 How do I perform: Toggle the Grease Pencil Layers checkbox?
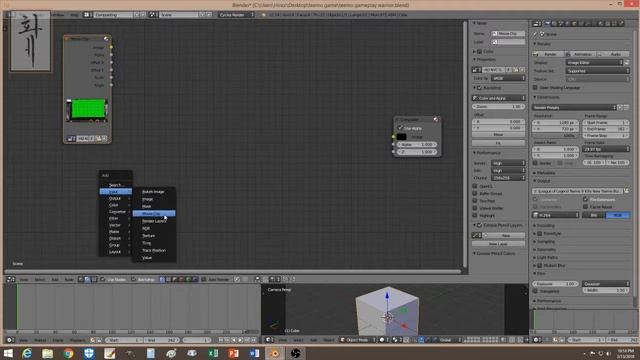click(480, 225)
